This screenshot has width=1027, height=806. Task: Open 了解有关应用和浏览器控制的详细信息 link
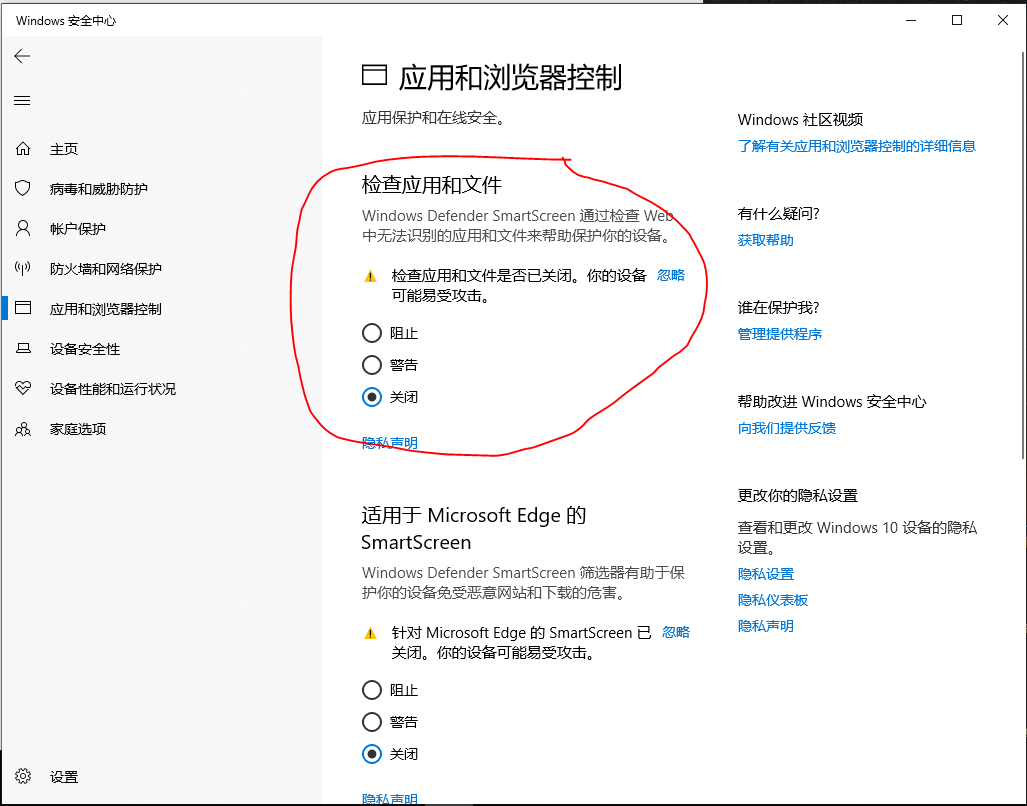(856, 146)
